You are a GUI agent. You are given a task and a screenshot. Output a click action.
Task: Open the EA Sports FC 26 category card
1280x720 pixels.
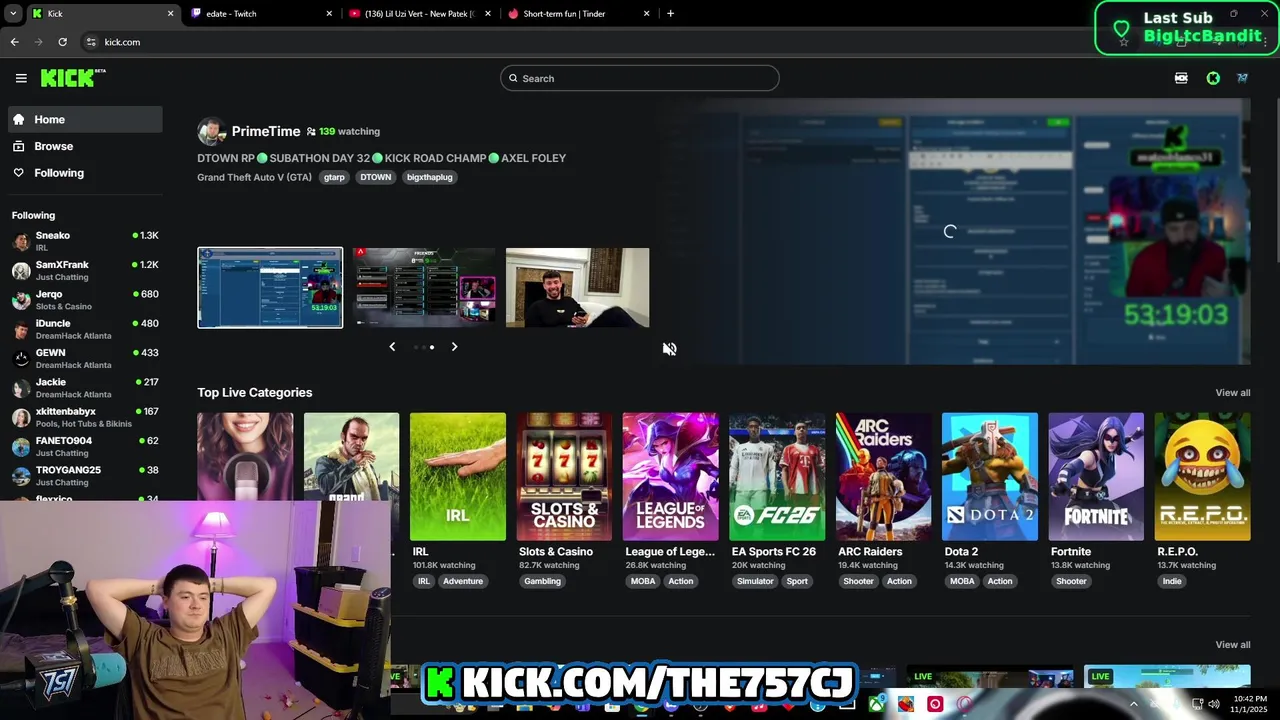[x=777, y=477]
